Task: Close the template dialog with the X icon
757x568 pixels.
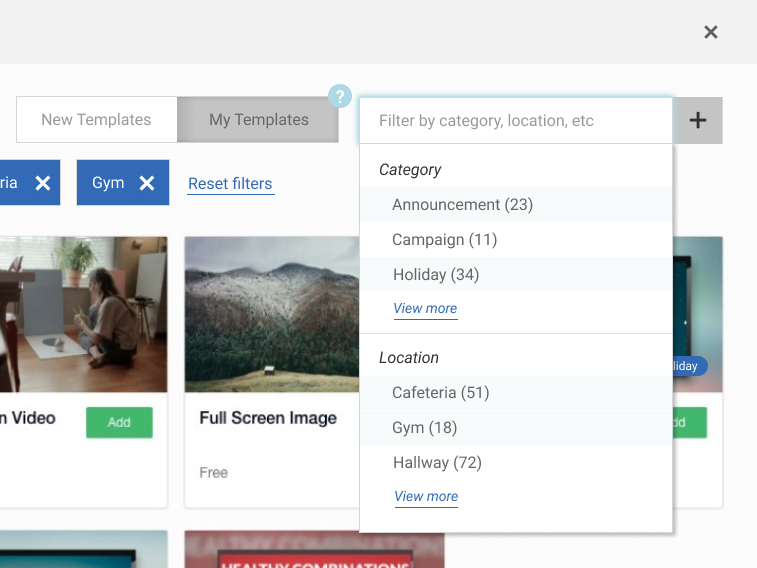Action: (711, 32)
